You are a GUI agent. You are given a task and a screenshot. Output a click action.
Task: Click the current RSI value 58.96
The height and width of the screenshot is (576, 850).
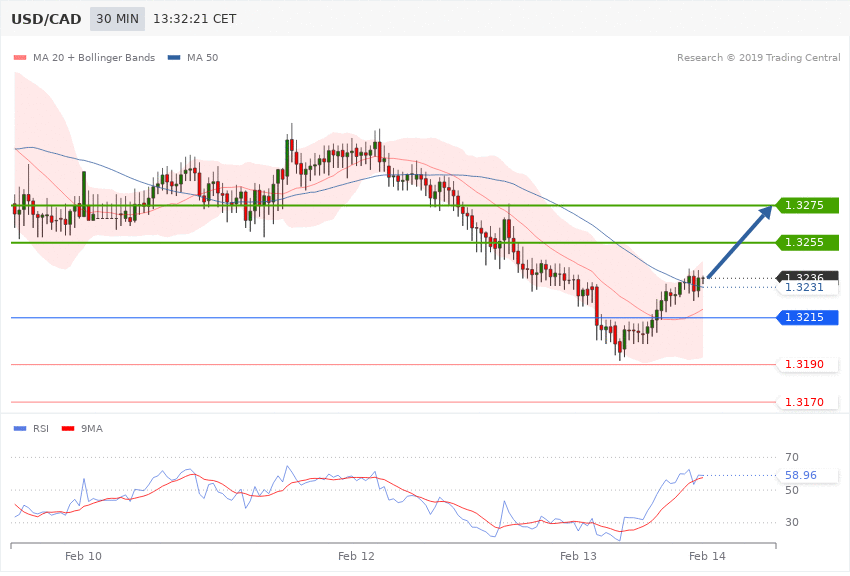[x=808, y=475]
